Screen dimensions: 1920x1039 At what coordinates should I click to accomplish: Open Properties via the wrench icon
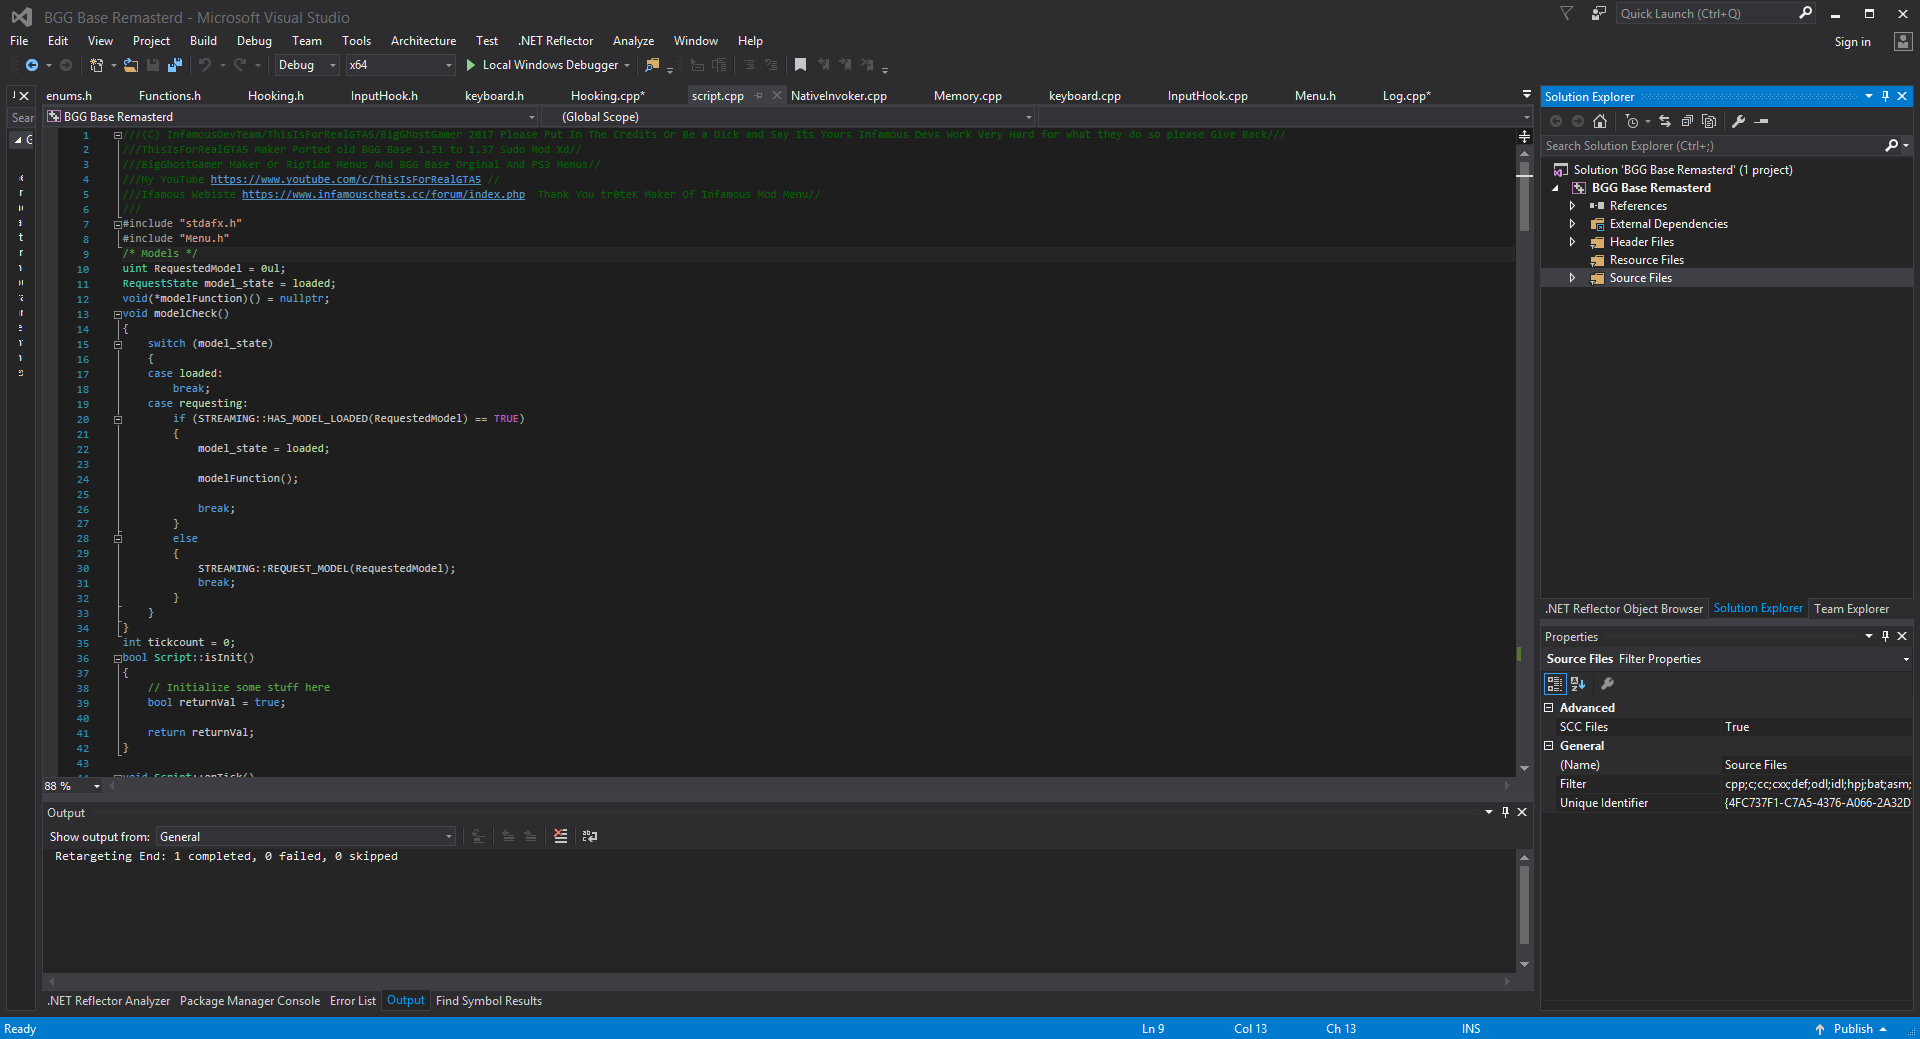tap(1740, 122)
